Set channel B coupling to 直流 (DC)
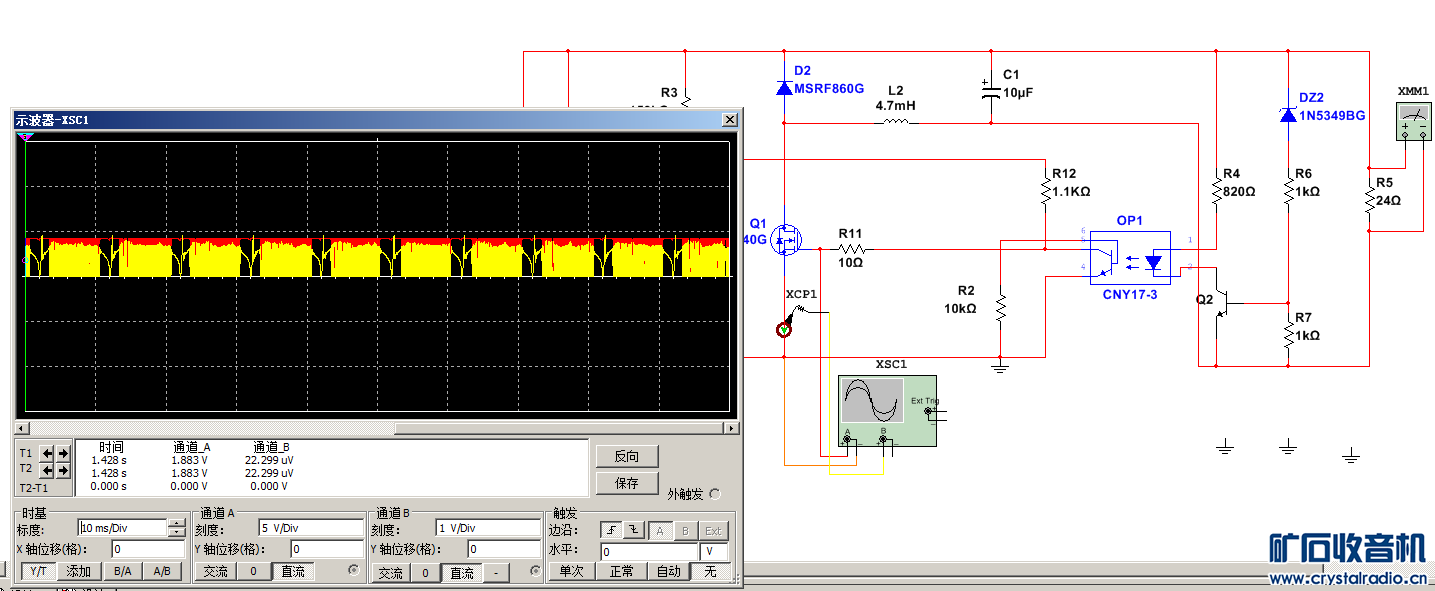This screenshot has height=591, width=1435. click(462, 573)
